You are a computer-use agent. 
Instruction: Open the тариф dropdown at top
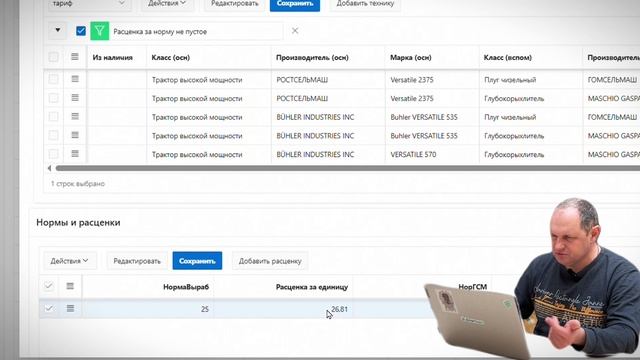tap(89, 4)
